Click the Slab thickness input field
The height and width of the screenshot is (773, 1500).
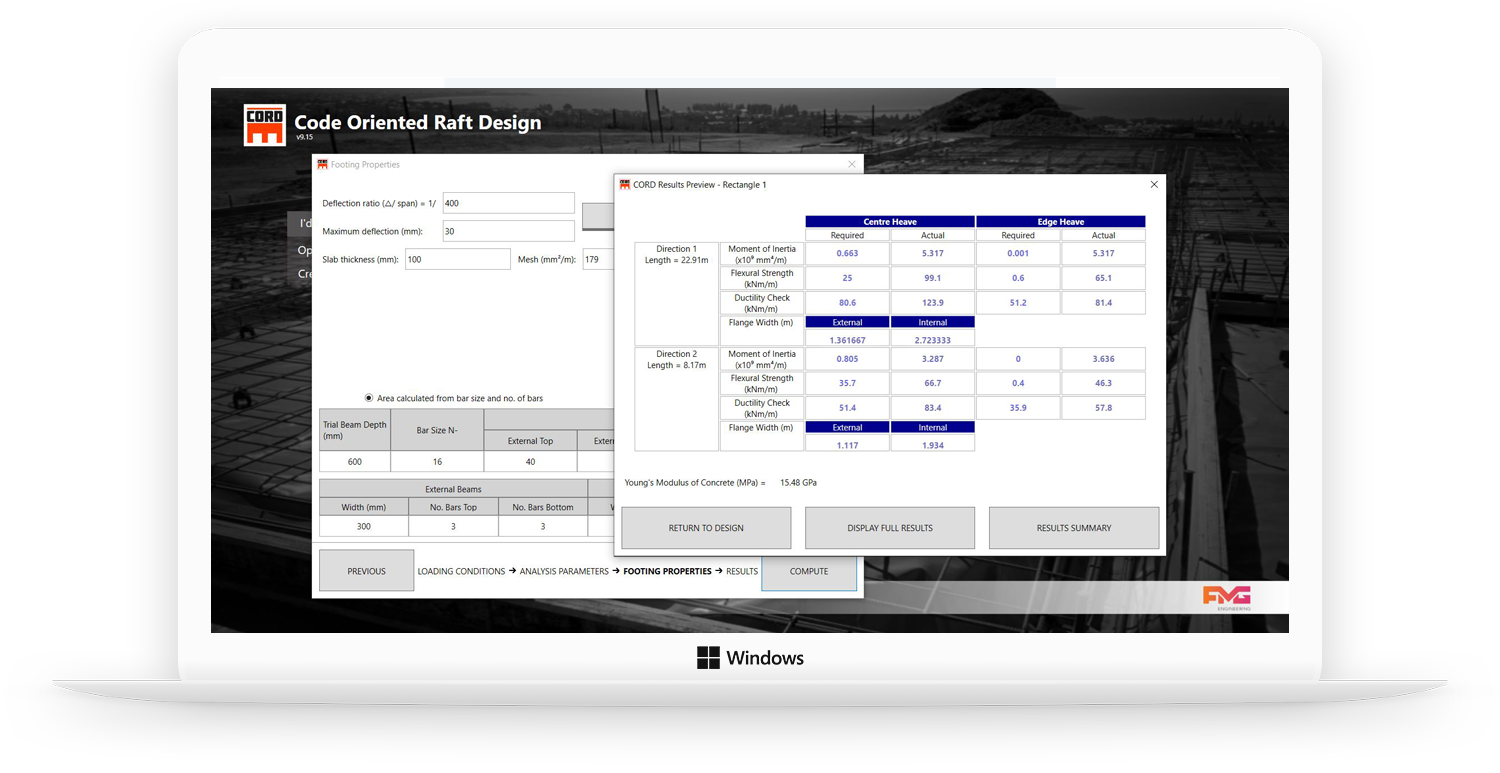pyautogui.click(x=457, y=259)
